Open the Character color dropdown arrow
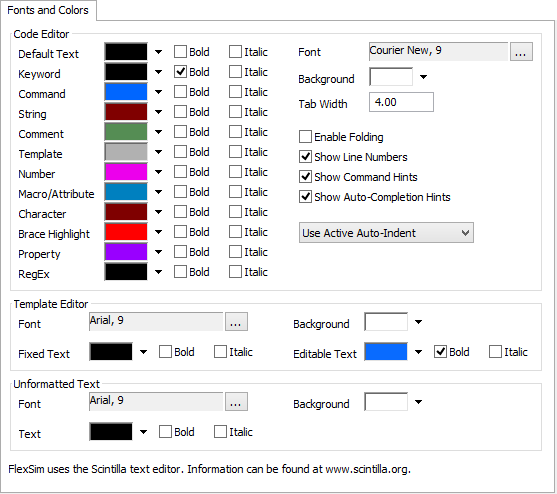The height and width of the screenshot is (494, 557). pyautogui.click(x=158, y=212)
